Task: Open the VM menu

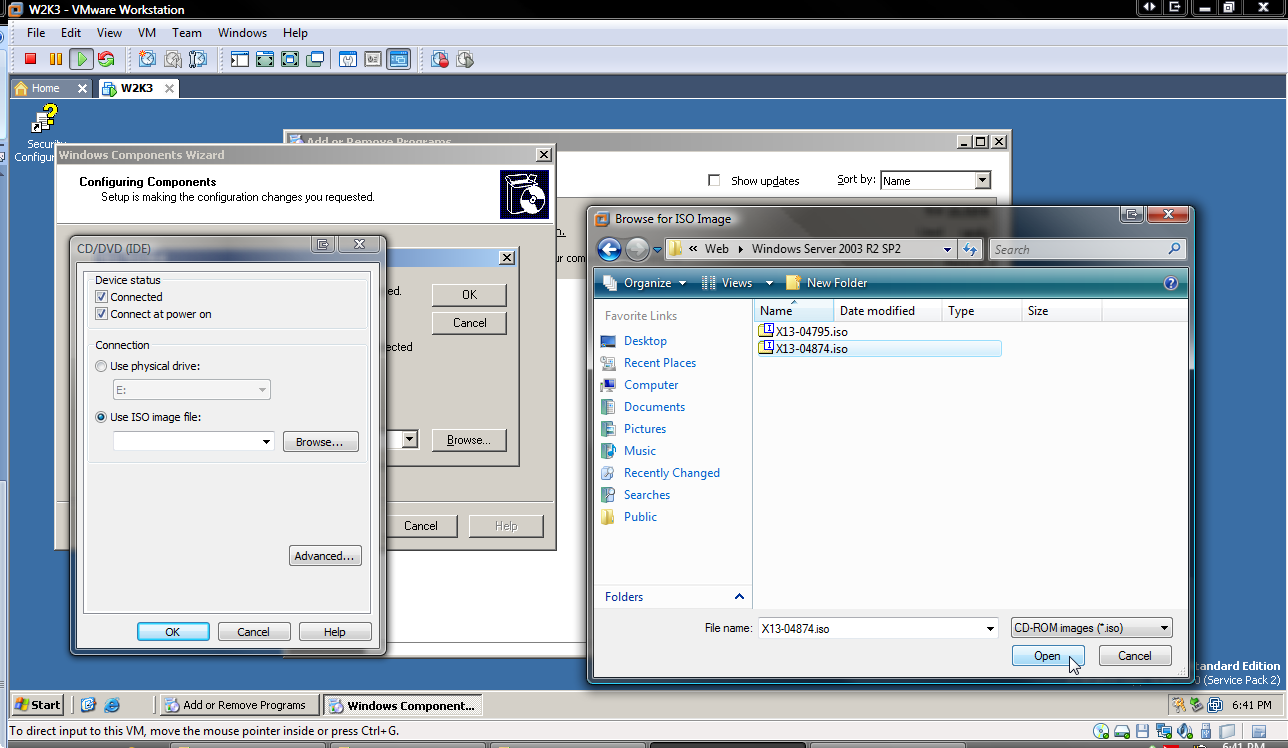Action: tap(147, 33)
